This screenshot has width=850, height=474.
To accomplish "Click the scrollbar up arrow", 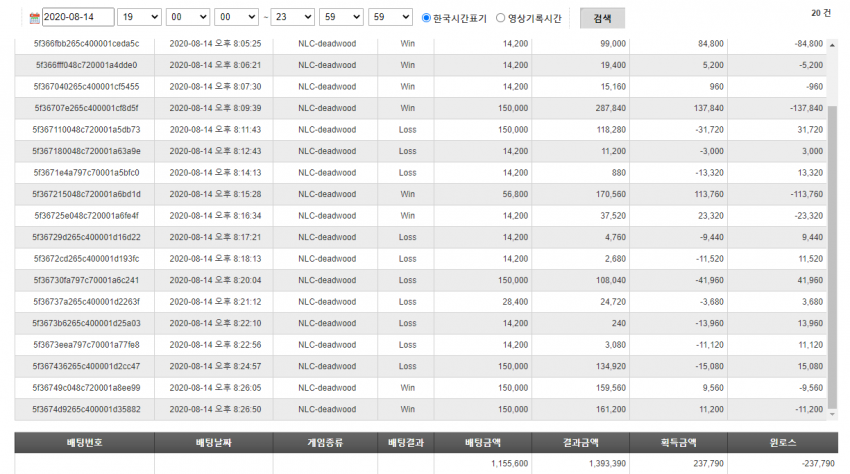I will [833, 46].
